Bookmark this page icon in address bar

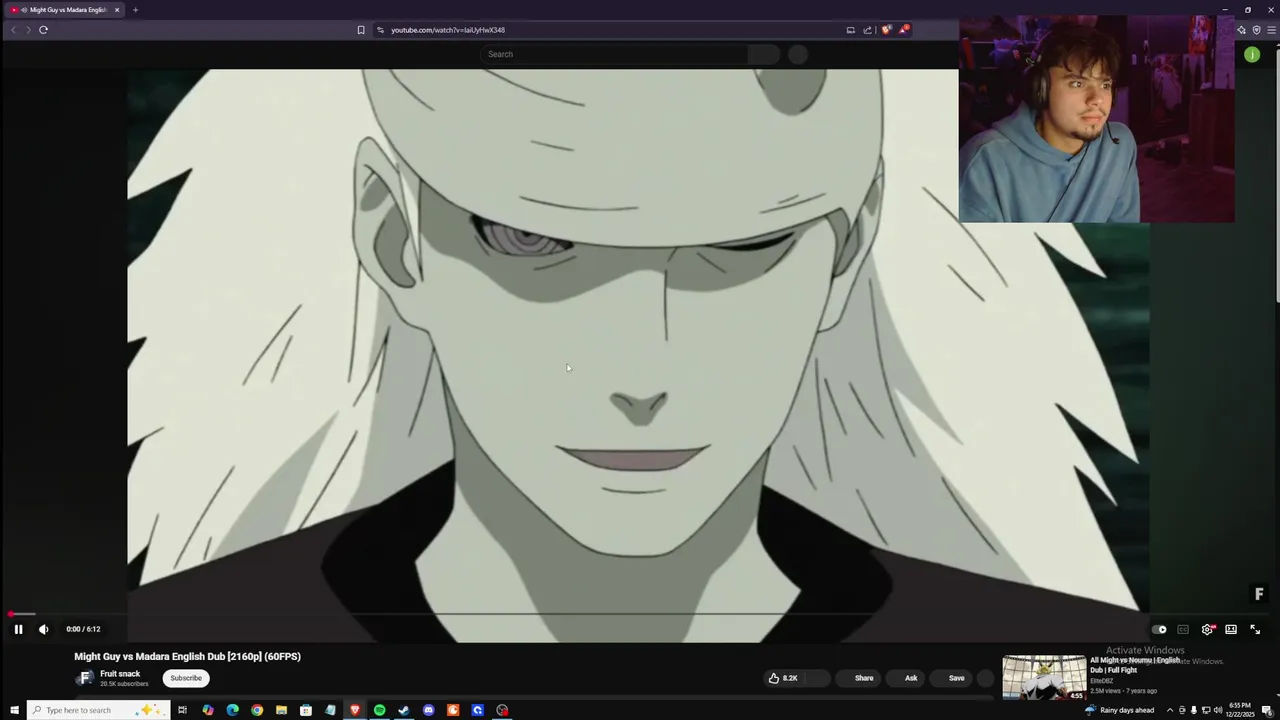pyautogui.click(x=361, y=30)
